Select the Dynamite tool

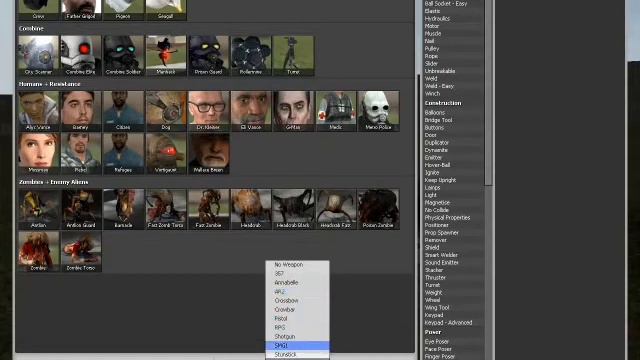click(x=436, y=150)
